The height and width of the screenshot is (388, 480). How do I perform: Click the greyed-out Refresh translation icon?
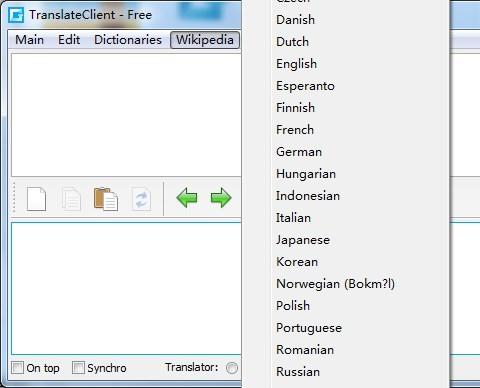[141, 199]
